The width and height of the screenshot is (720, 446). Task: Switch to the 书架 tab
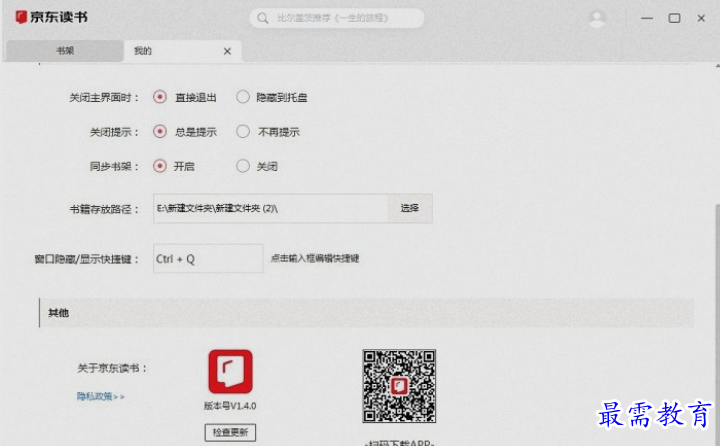tap(65, 51)
